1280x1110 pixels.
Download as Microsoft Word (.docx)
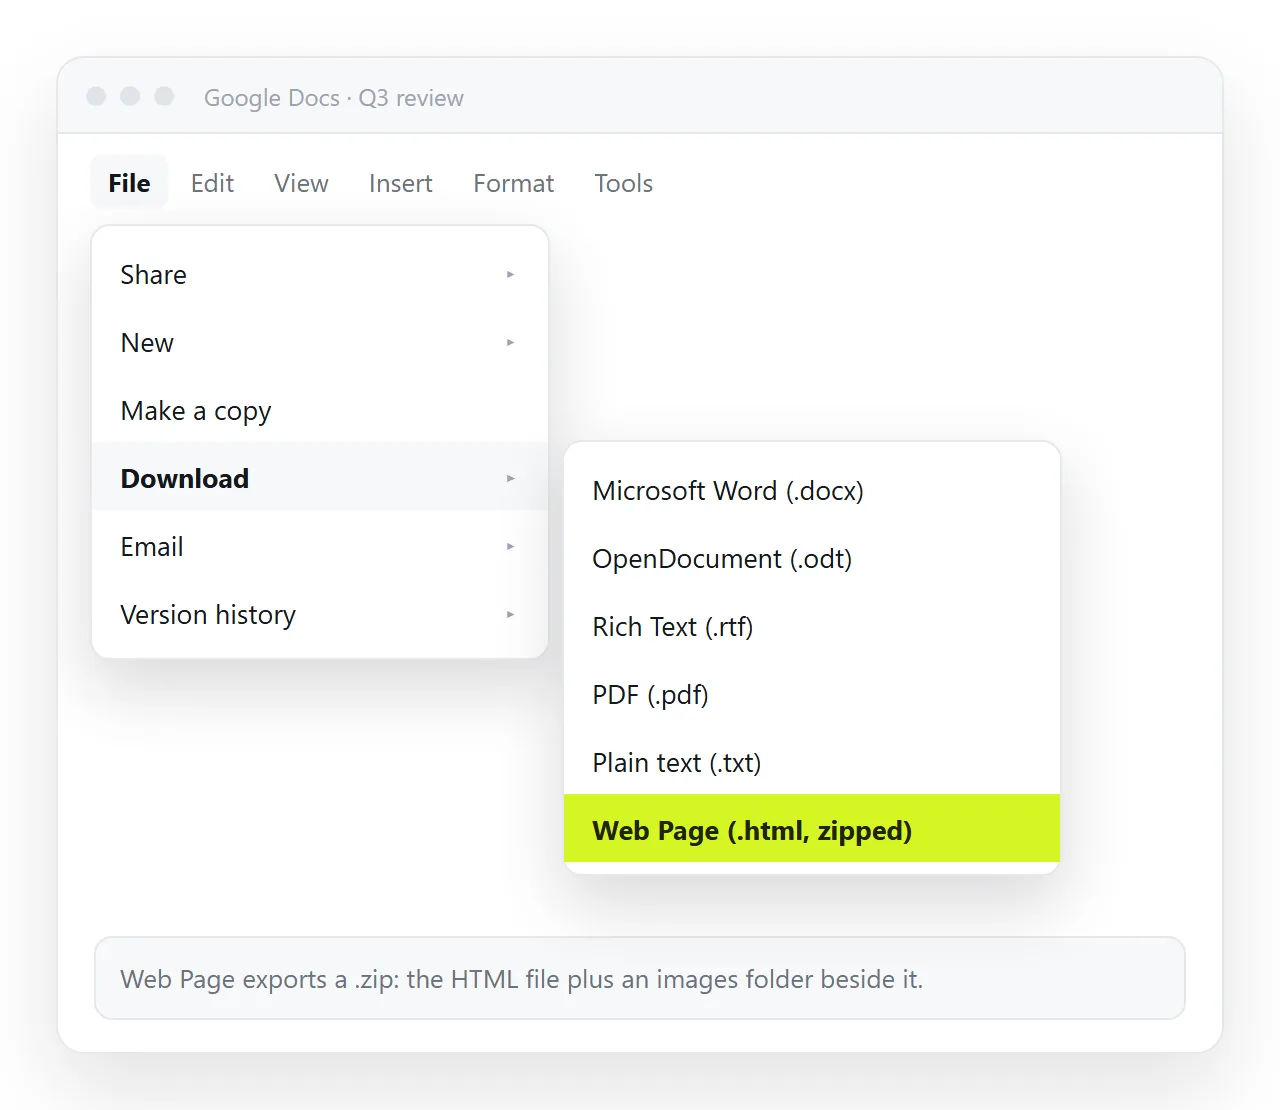pos(812,490)
